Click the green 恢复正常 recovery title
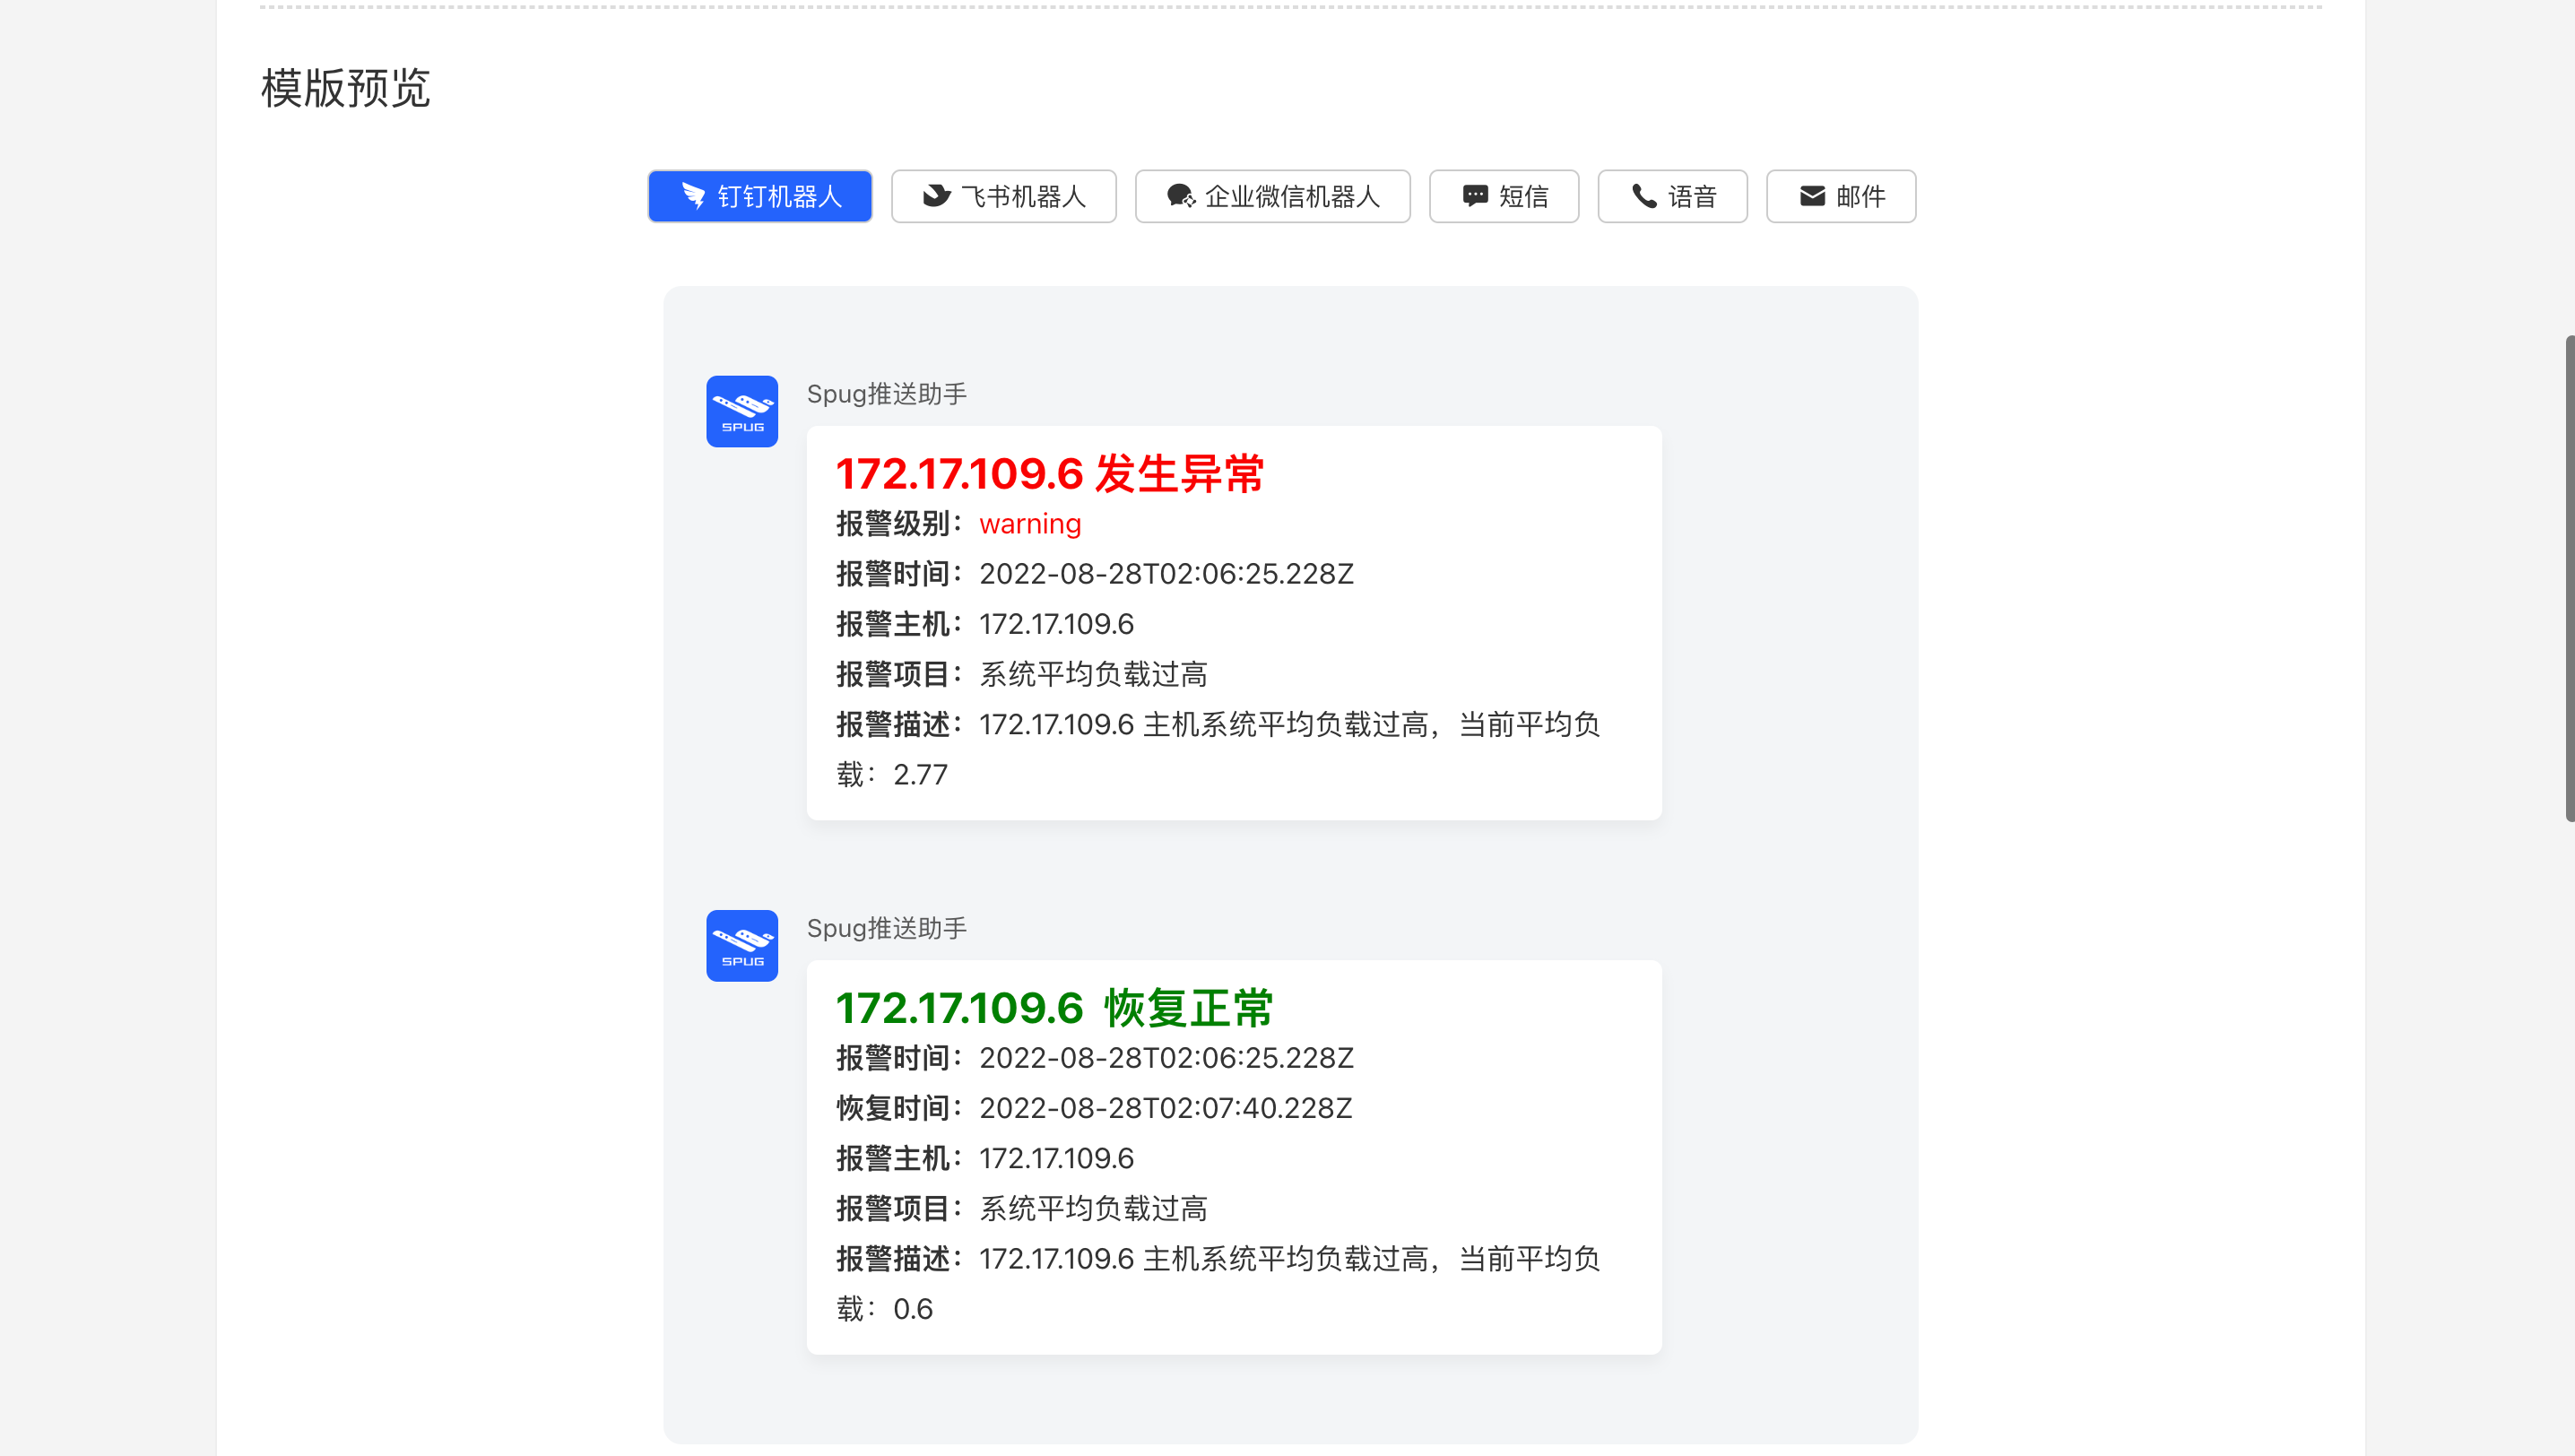The height and width of the screenshot is (1456, 2575). tap(1054, 1008)
